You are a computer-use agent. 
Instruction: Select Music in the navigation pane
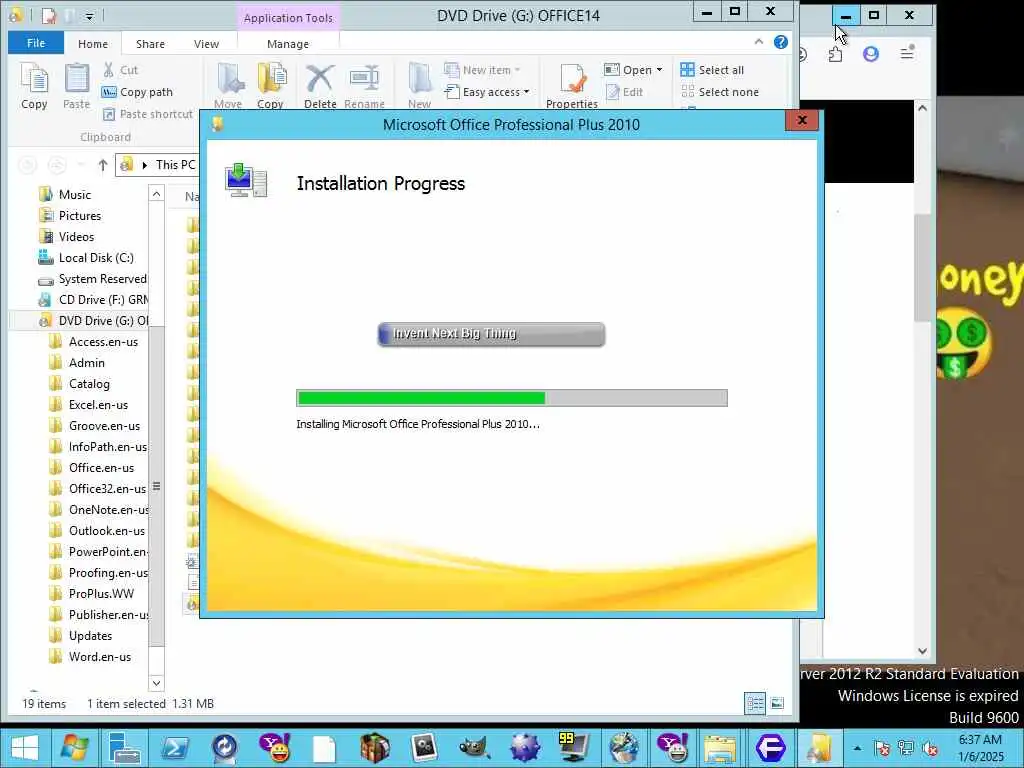(x=74, y=195)
